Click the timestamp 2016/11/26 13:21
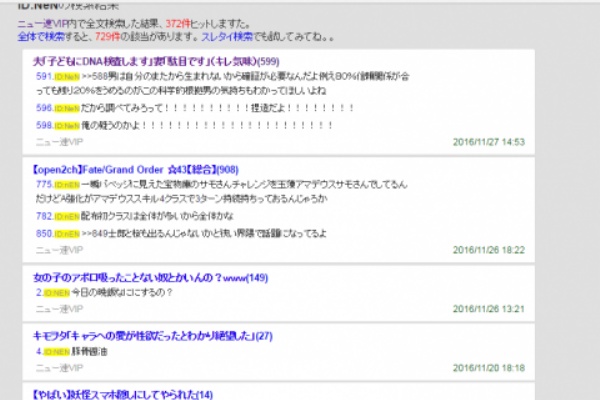The height and width of the screenshot is (400, 600). coord(489,309)
